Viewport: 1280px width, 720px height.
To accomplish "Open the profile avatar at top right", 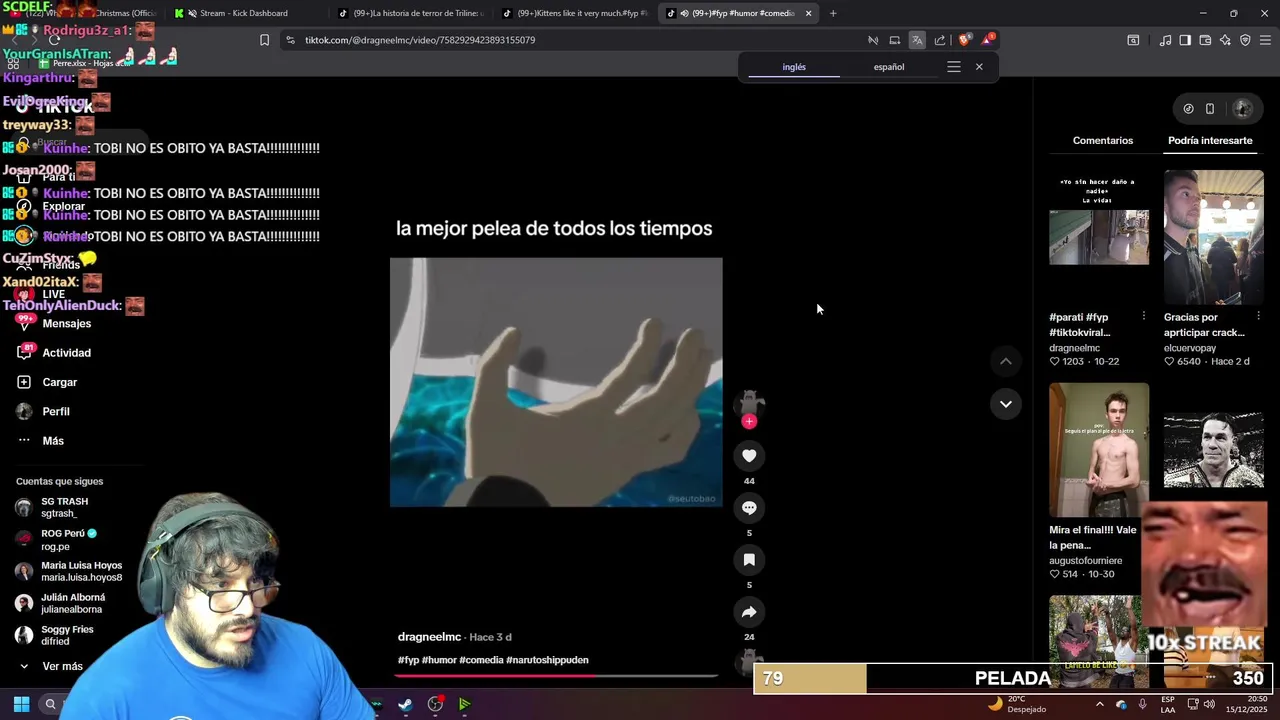I will (1242, 109).
